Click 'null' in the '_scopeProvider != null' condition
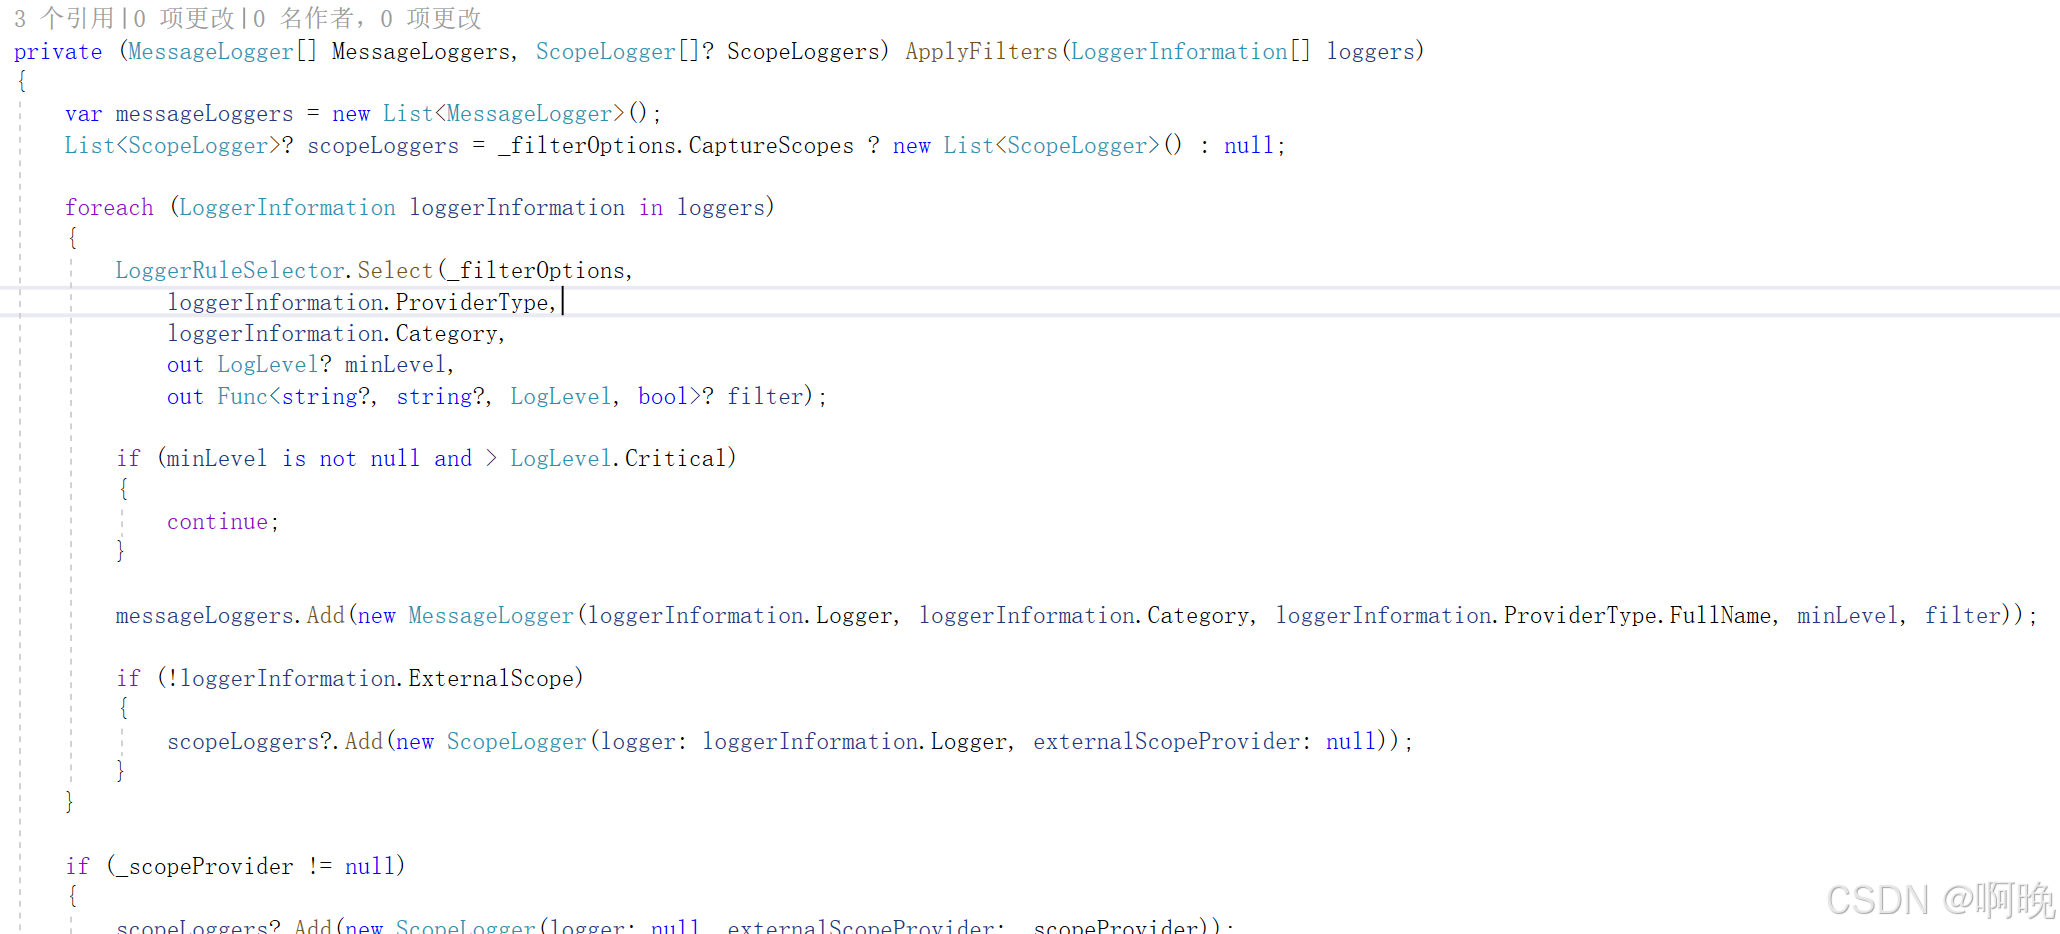2060x934 pixels. pyautogui.click(x=370, y=867)
